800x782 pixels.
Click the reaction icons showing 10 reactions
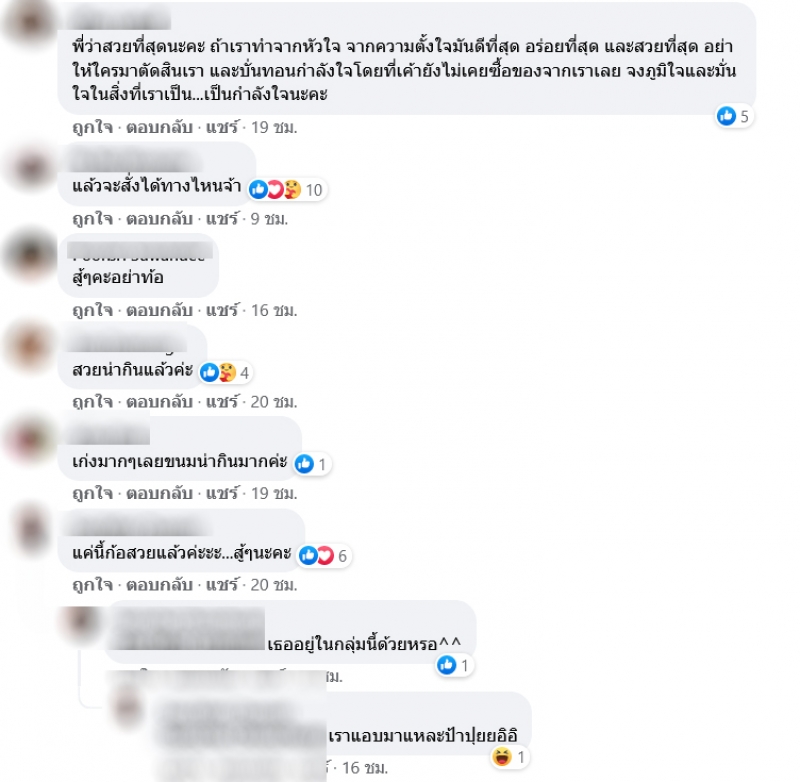coord(287,190)
